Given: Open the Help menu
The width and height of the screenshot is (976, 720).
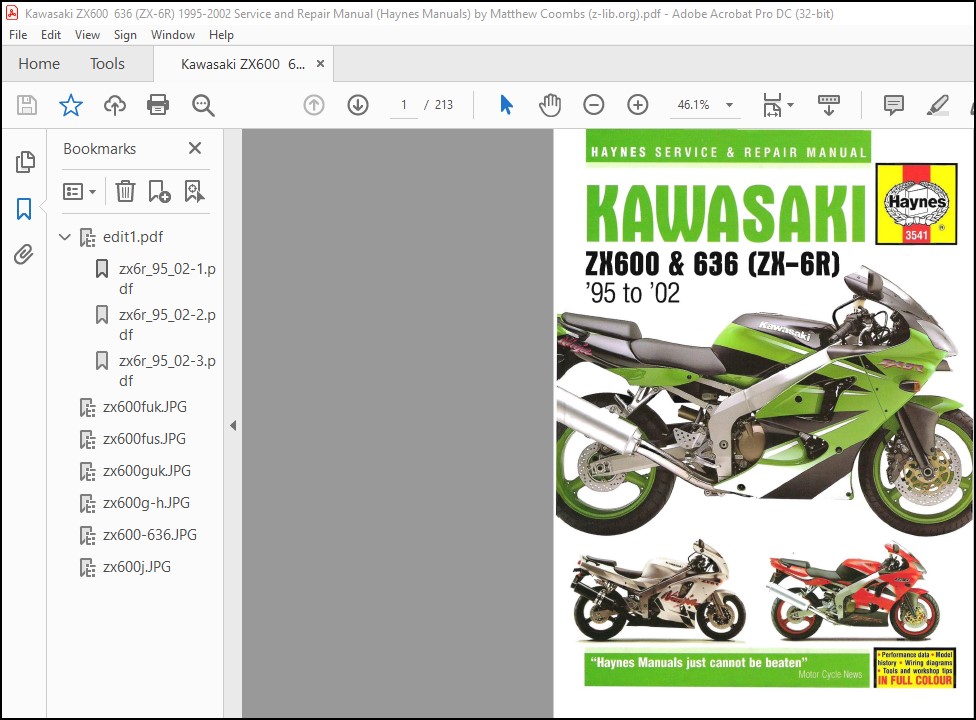Looking at the screenshot, I should coord(221,35).
